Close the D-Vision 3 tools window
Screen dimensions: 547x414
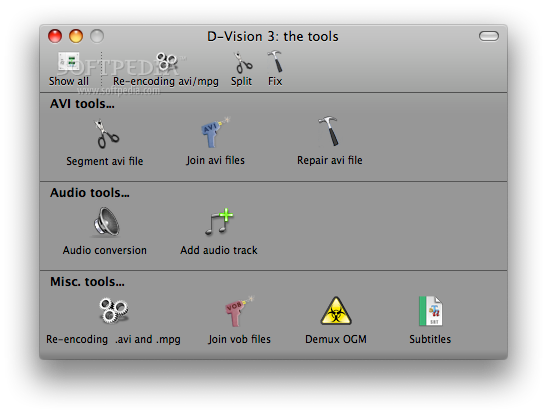click(55, 36)
